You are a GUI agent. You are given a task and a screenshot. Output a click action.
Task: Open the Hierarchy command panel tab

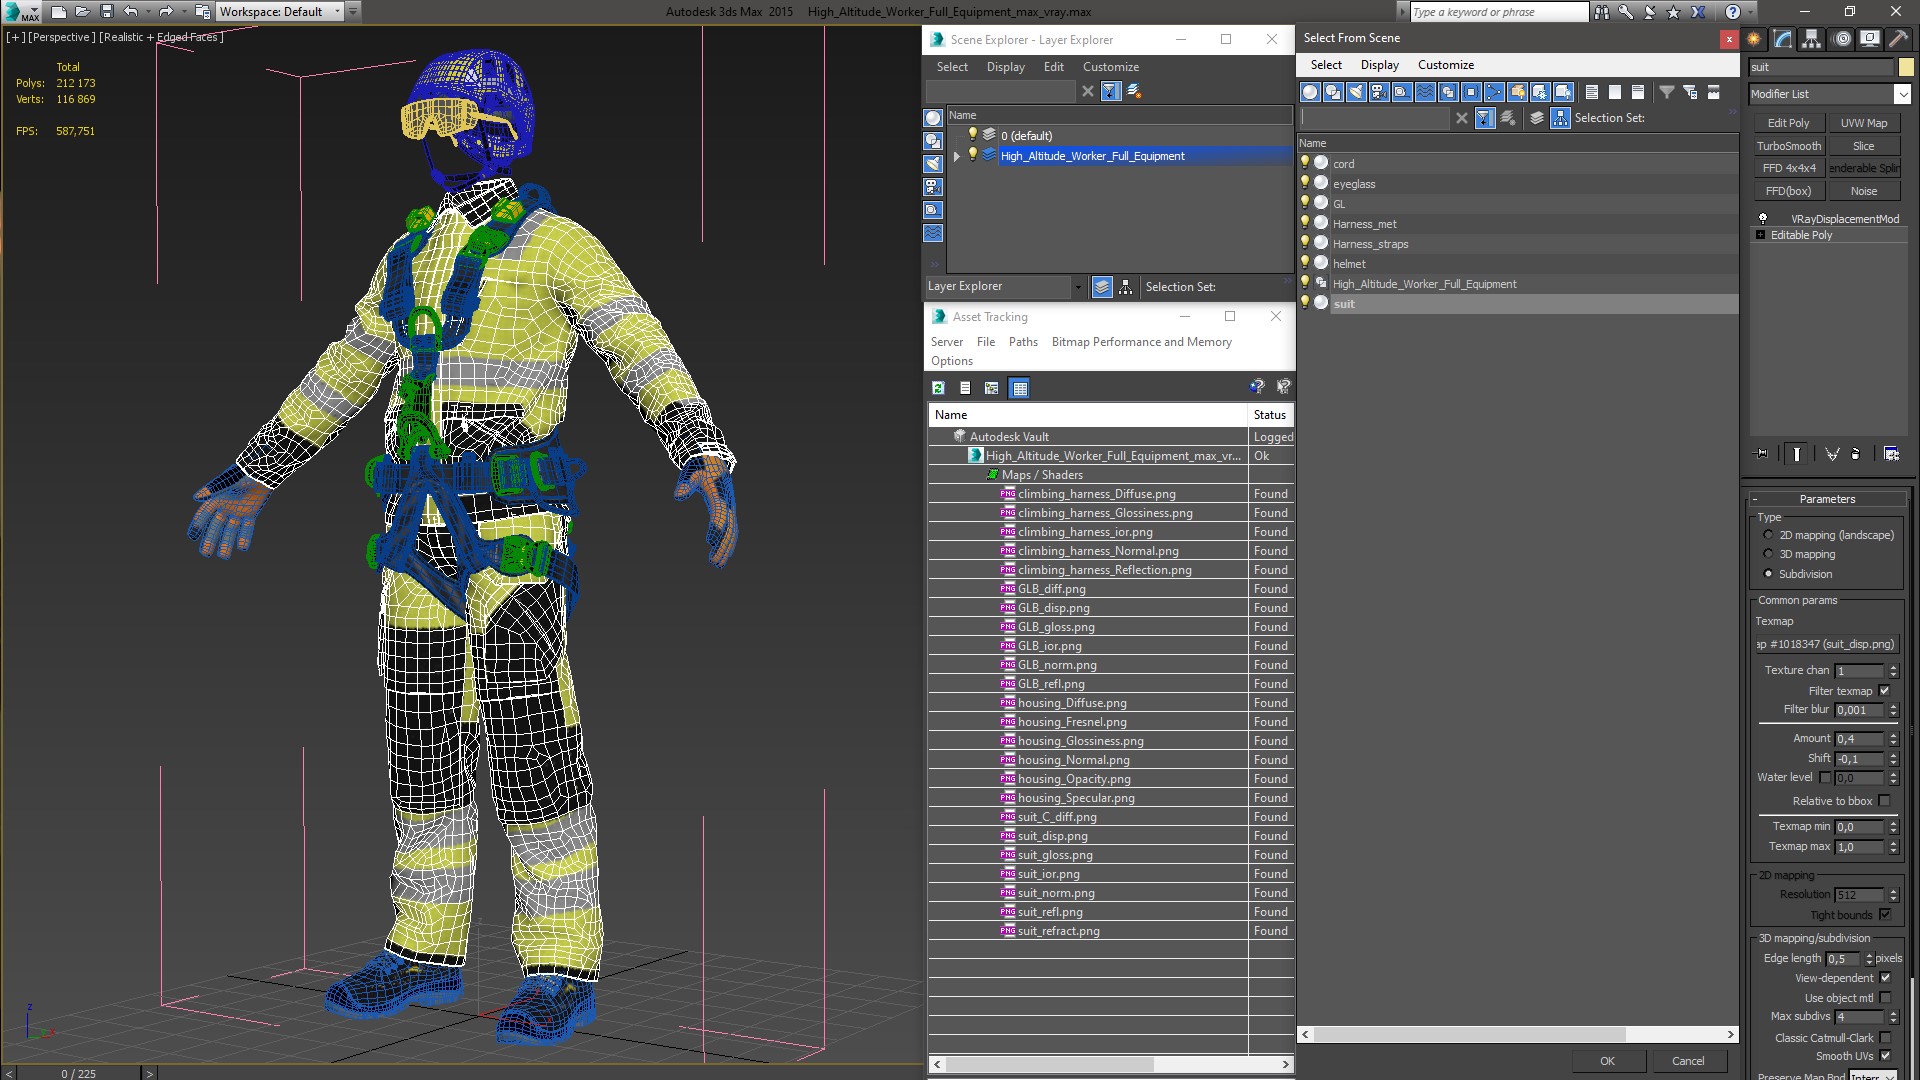(1811, 39)
